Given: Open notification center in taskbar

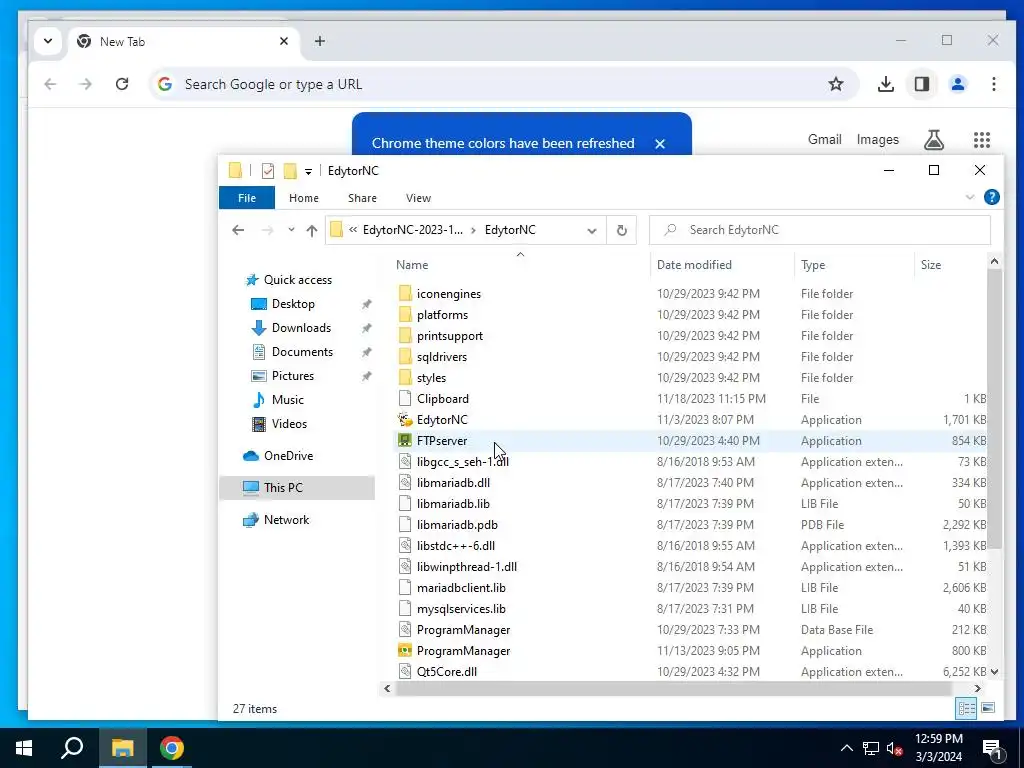Looking at the screenshot, I should (992, 749).
